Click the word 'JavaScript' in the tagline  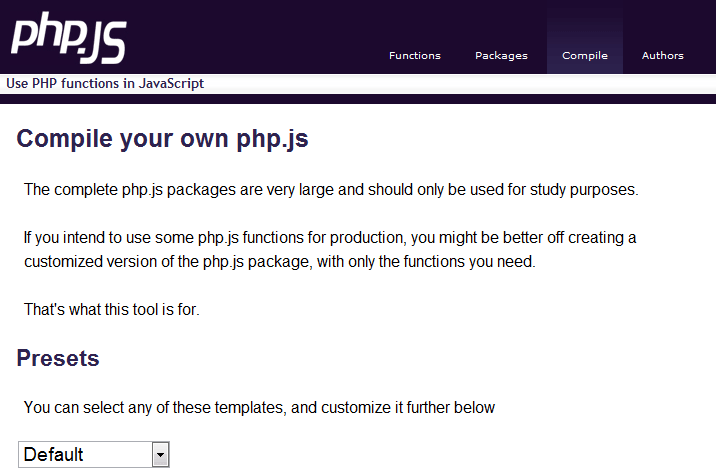171,84
